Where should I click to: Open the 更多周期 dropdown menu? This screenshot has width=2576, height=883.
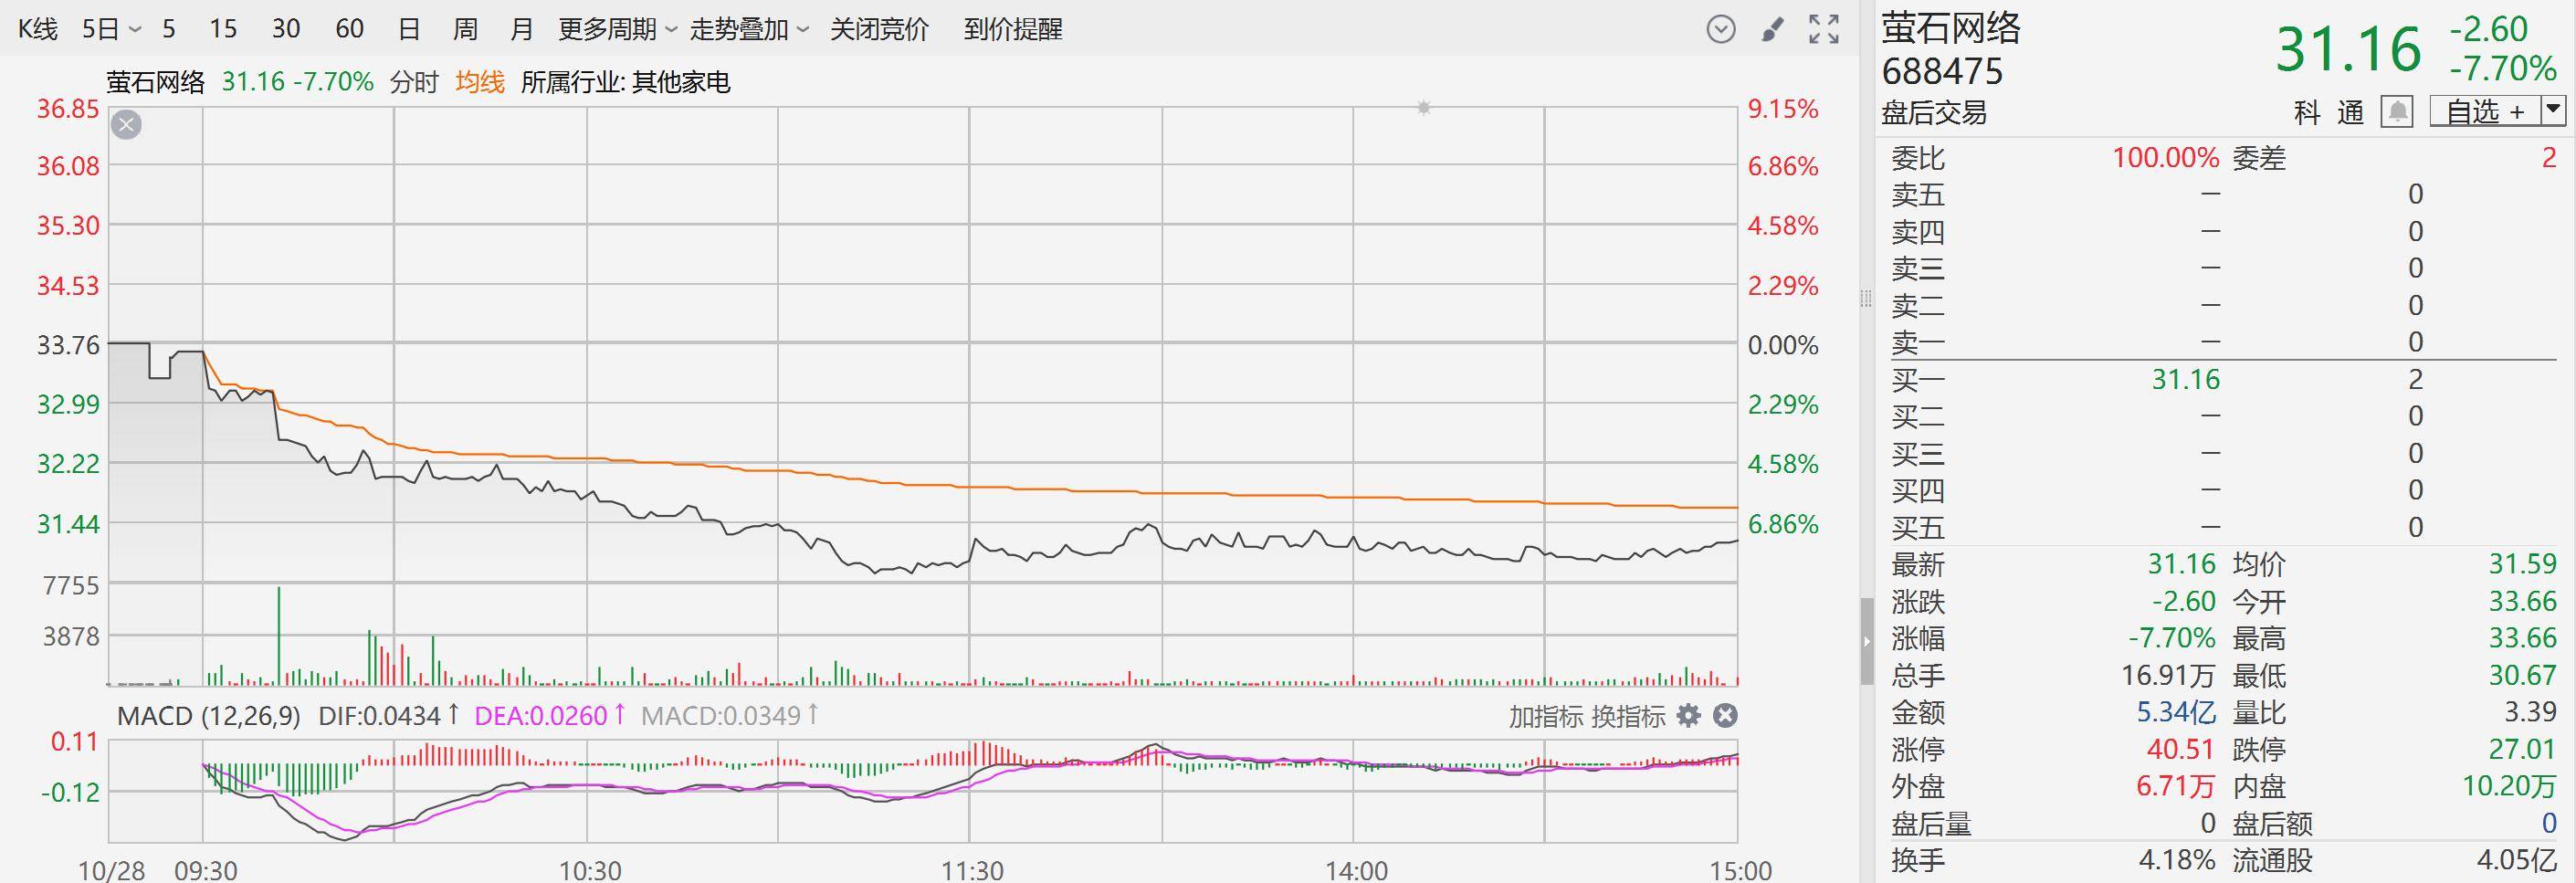click(617, 30)
